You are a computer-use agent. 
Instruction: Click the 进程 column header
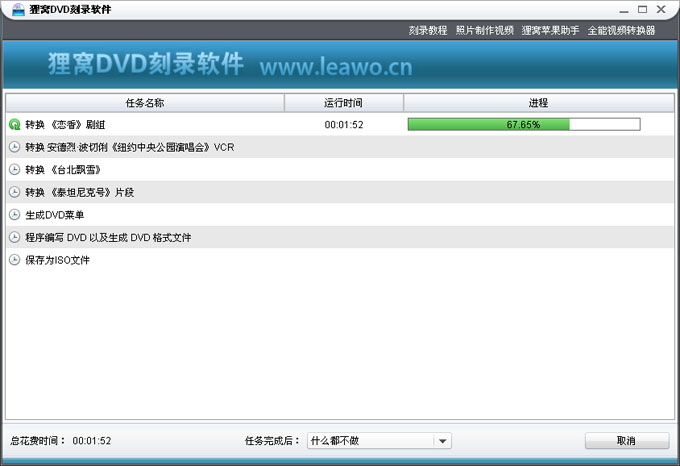[x=539, y=103]
